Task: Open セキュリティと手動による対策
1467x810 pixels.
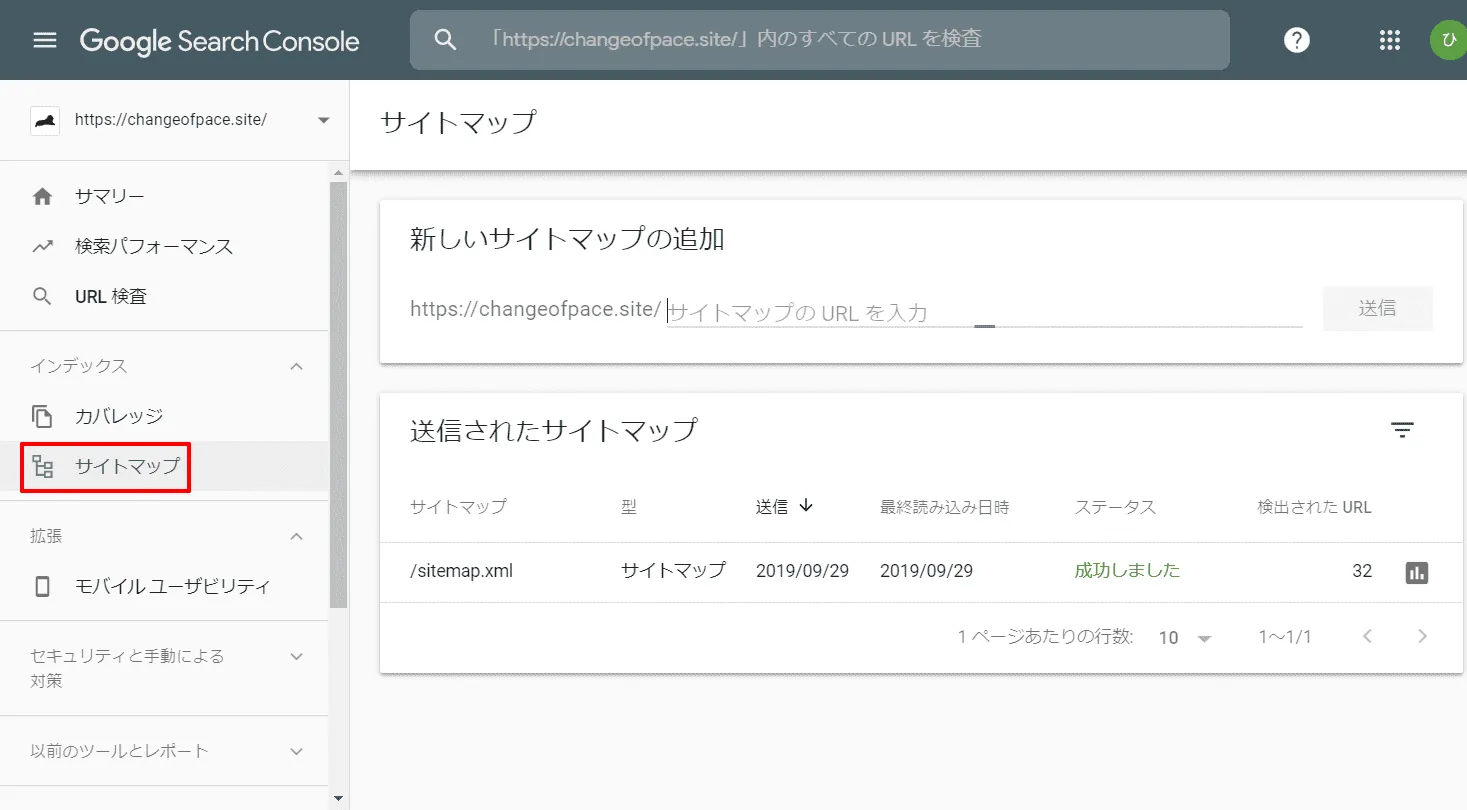Action: [296, 657]
